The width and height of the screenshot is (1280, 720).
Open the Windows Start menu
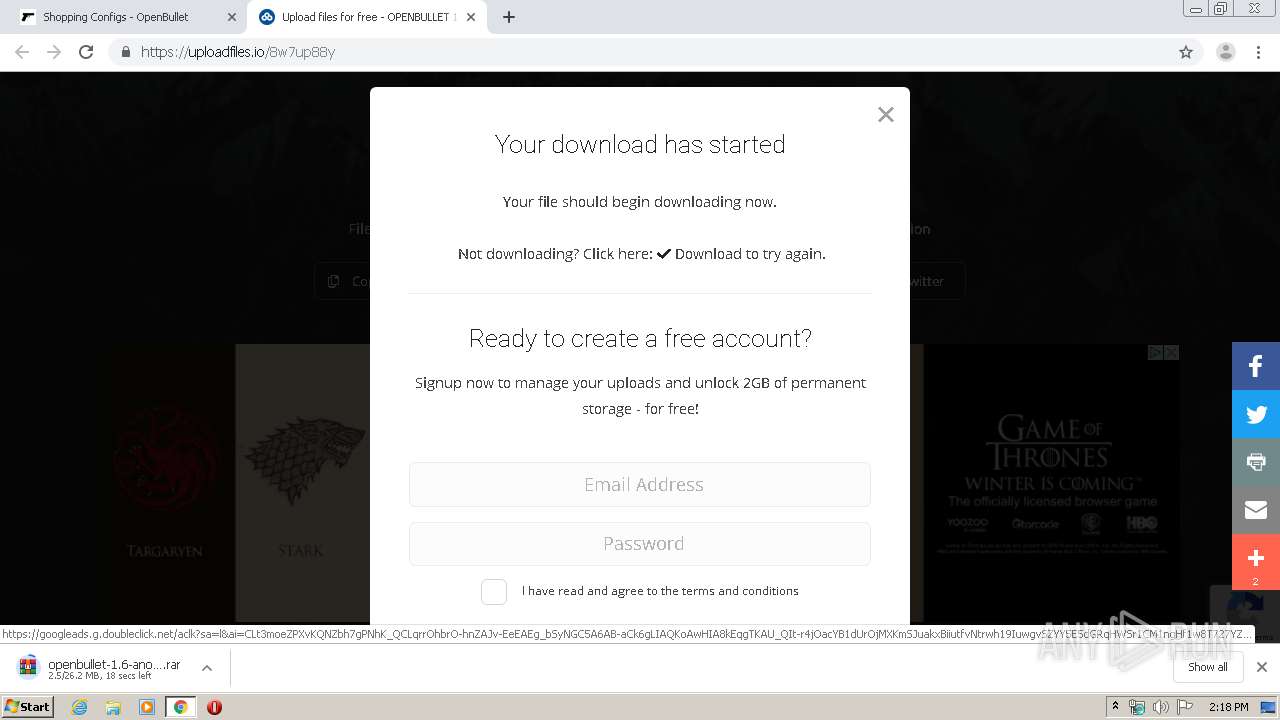point(27,707)
